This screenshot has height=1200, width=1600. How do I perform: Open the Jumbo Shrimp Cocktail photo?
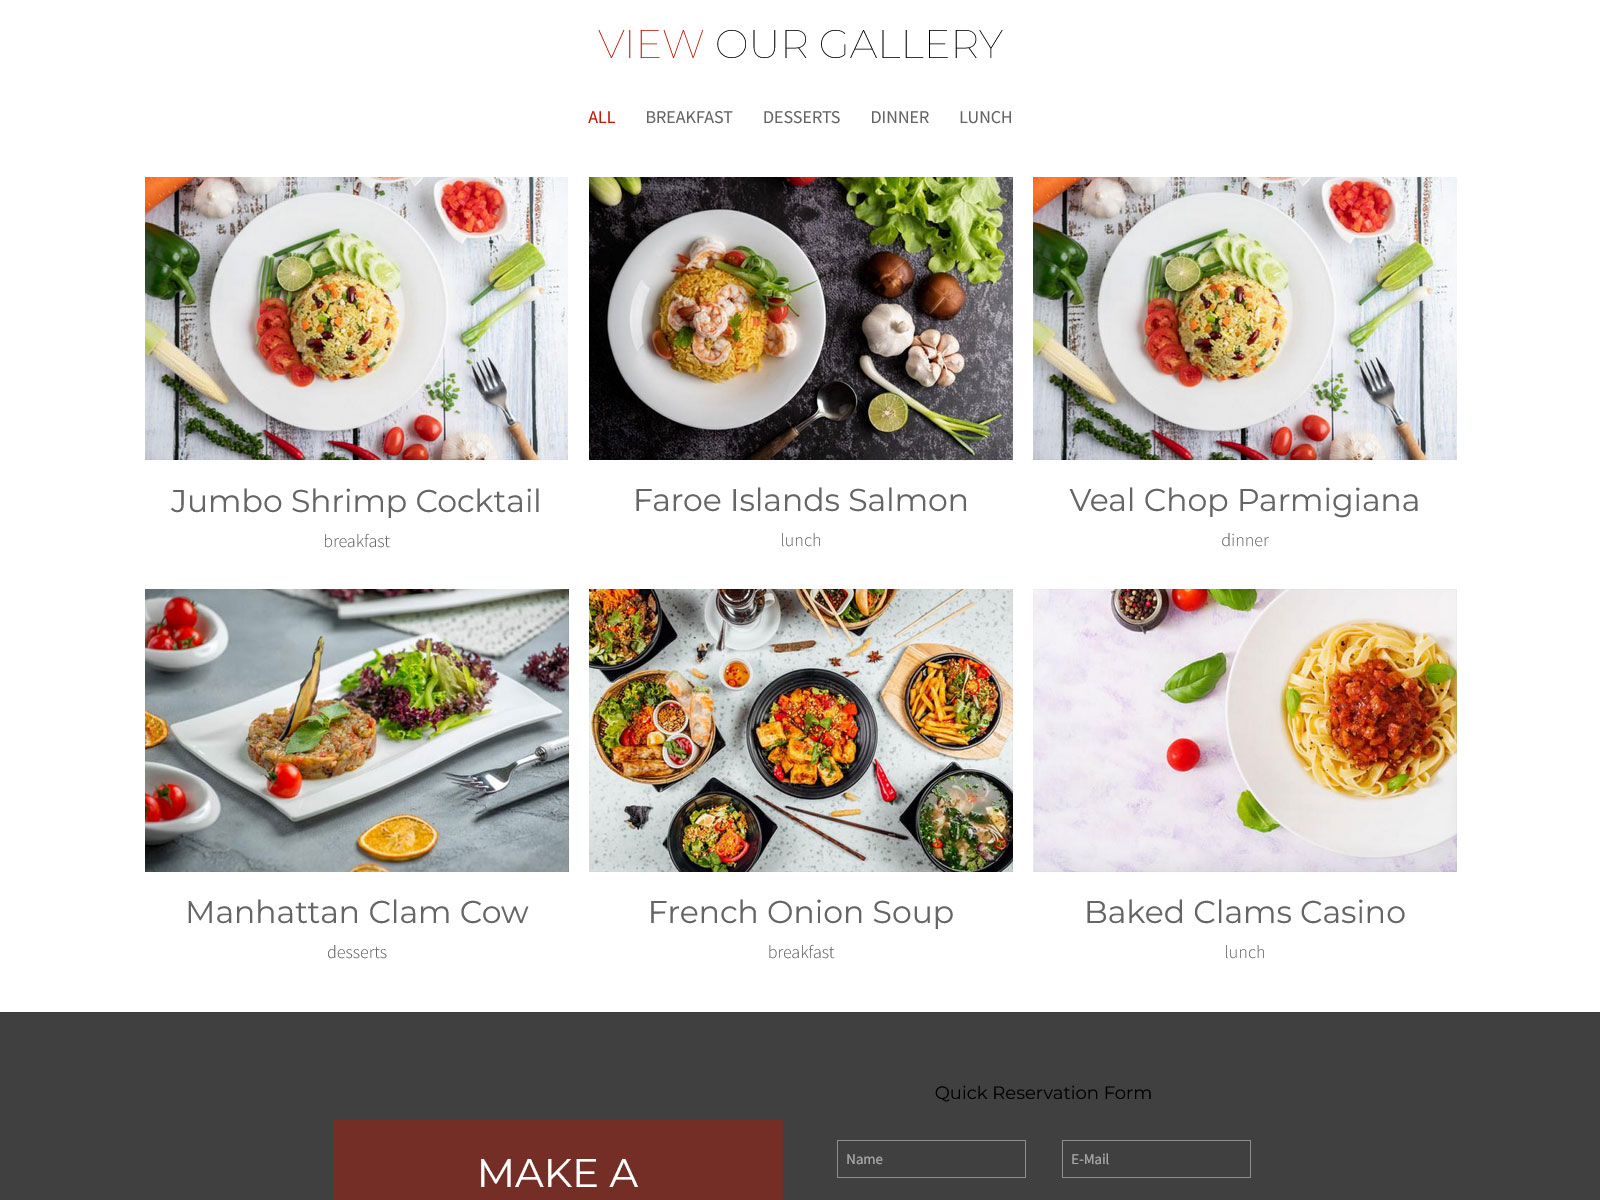point(356,318)
